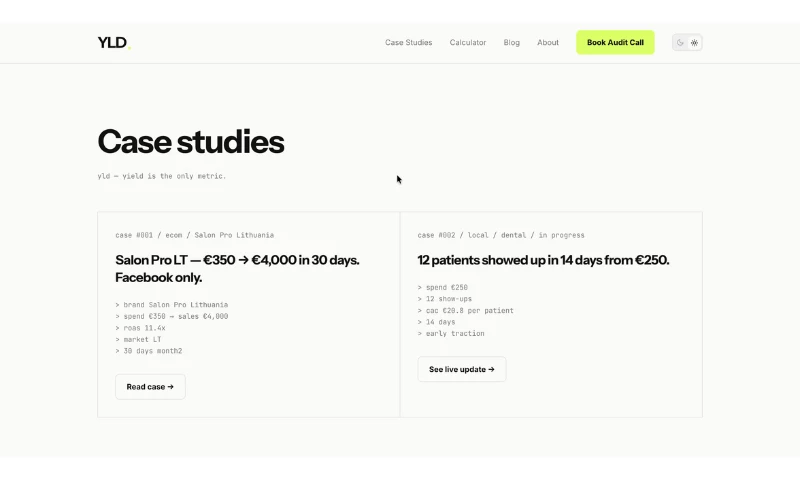Click case #001 breadcrumb label
The width and height of the screenshot is (800, 480).
(x=194, y=235)
